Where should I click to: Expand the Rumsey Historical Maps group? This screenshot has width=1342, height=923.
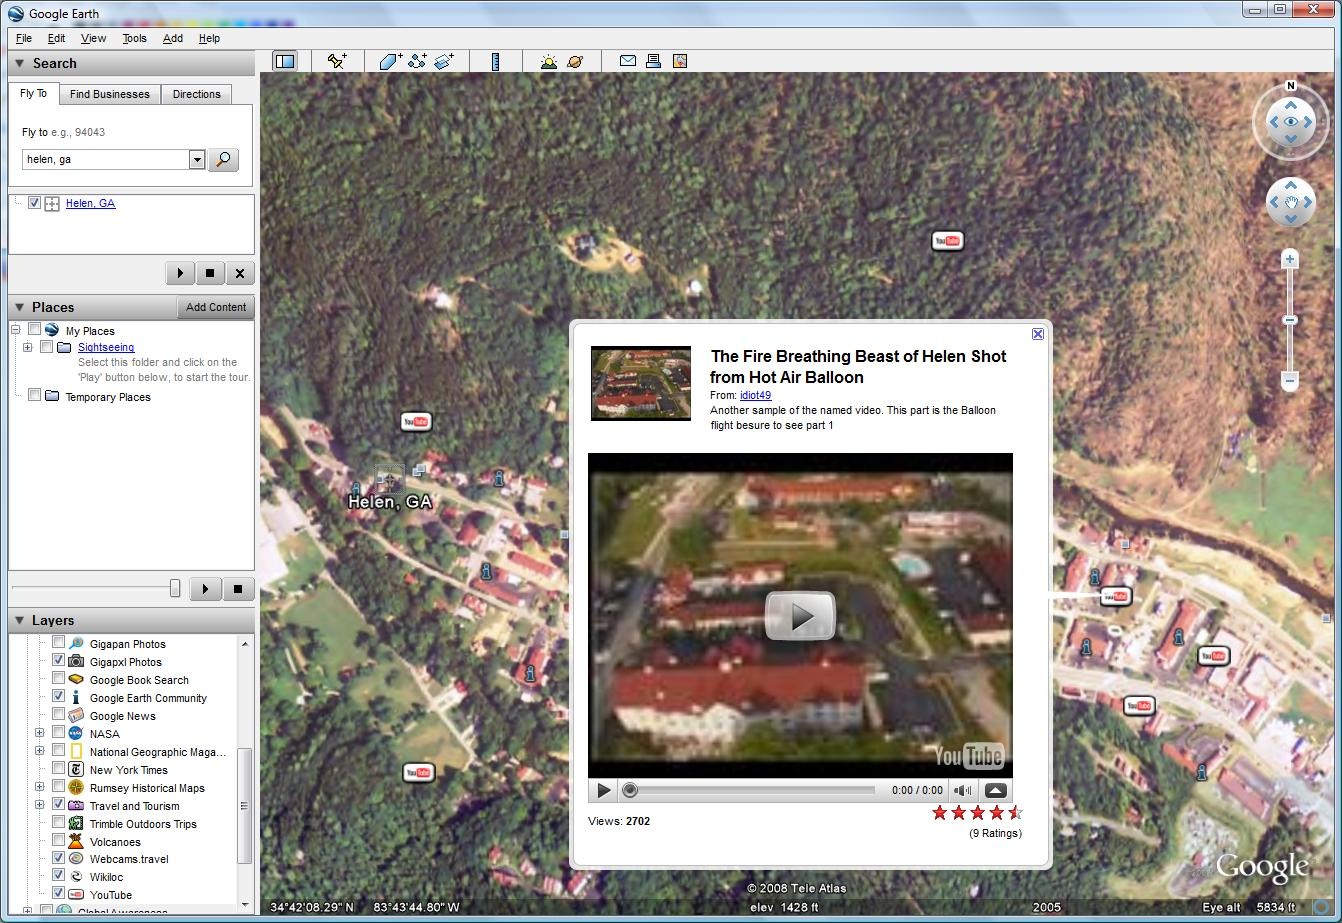click(40, 787)
